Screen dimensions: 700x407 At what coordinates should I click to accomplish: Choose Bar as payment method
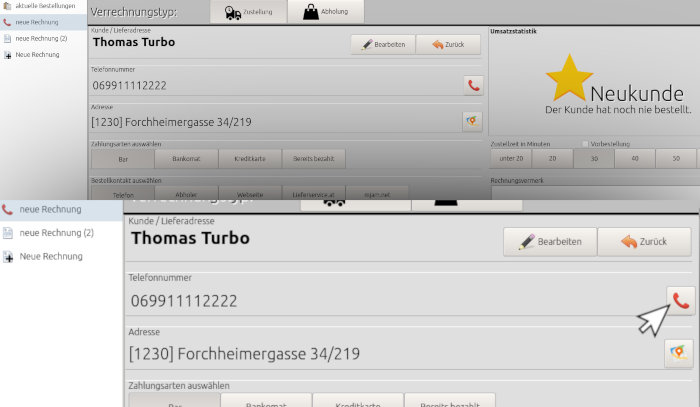coord(123,159)
